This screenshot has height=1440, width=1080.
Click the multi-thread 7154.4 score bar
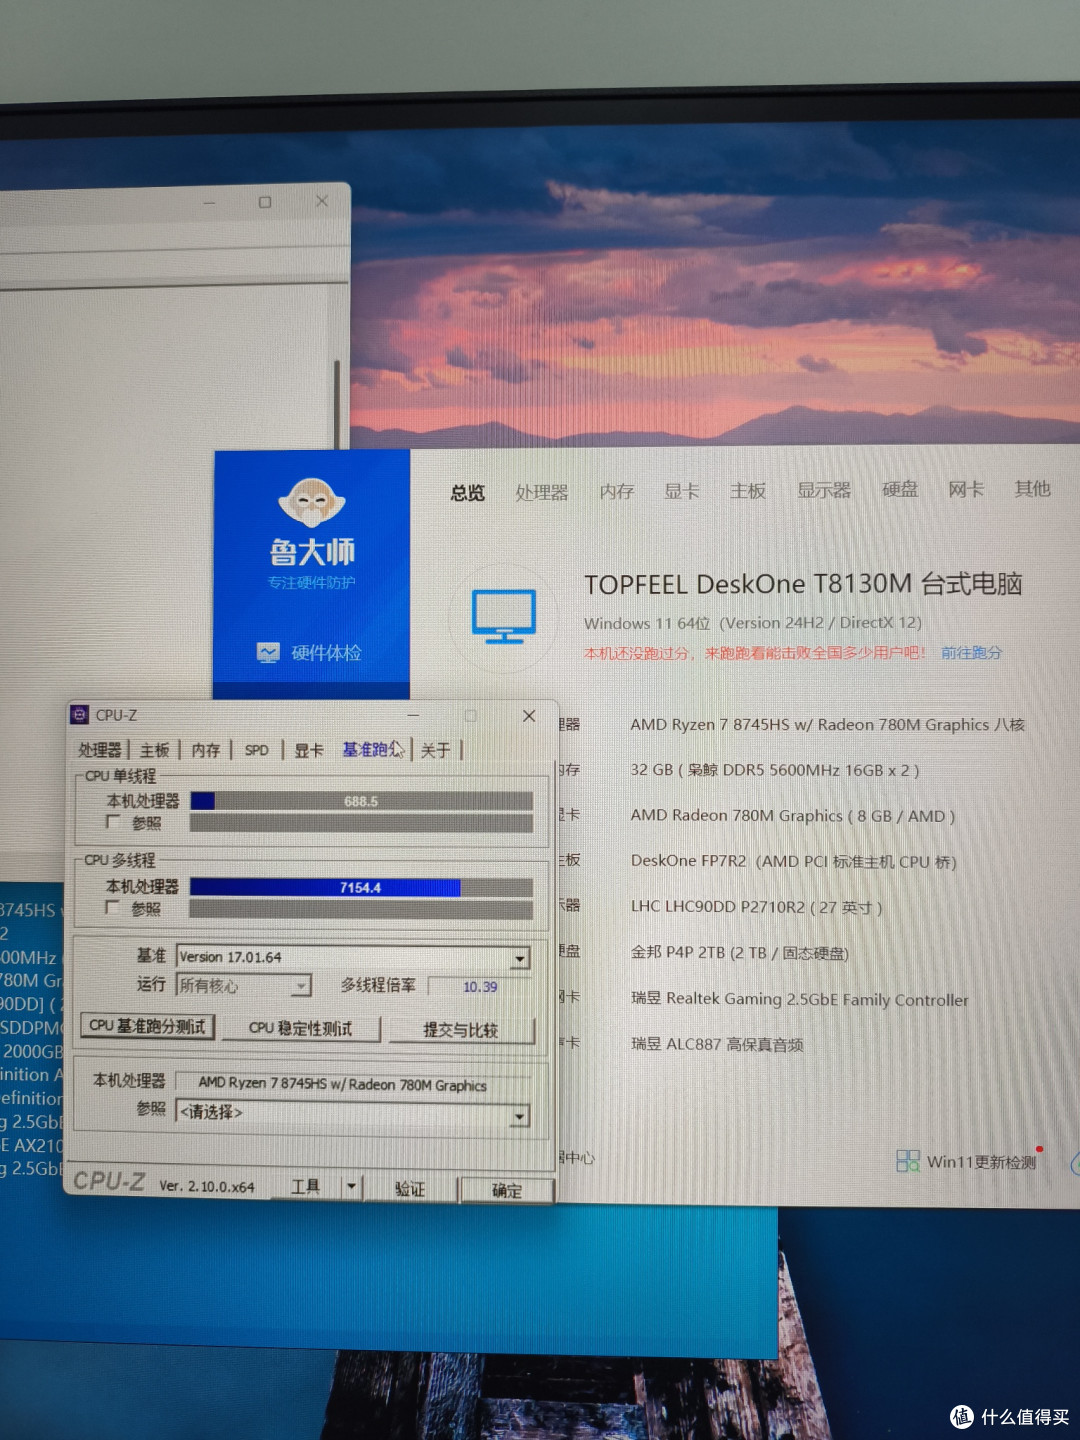[361, 887]
